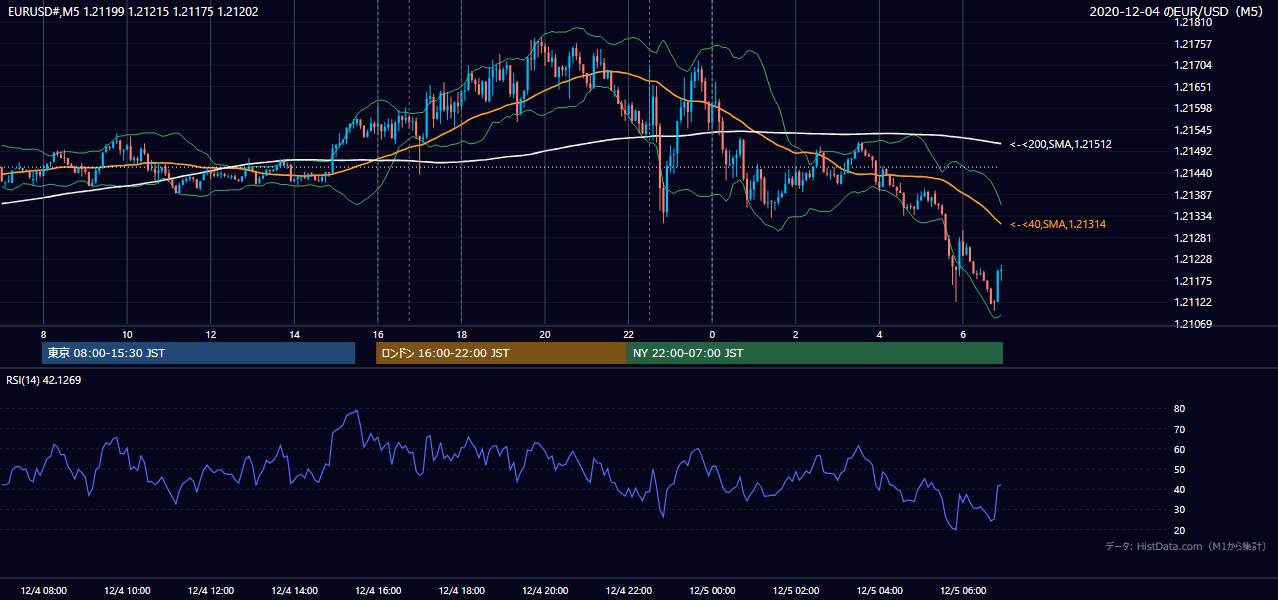
Task: Click the 12/4 12:00 date label
Action: coord(211,591)
